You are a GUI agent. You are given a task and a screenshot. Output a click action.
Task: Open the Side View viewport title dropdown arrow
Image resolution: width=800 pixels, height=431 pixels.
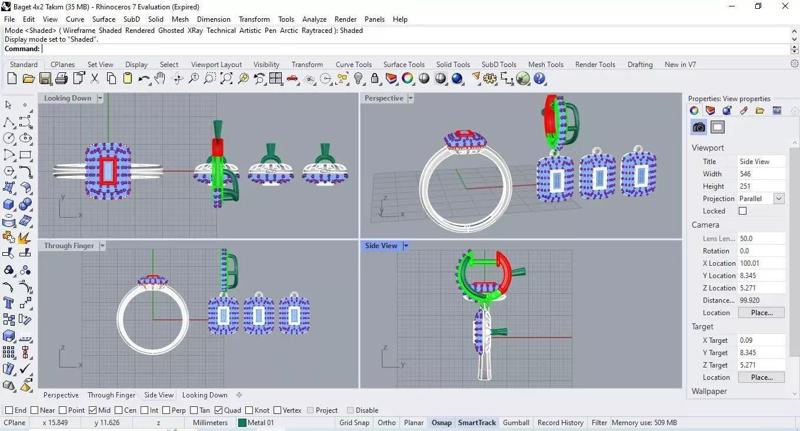pyautogui.click(x=406, y=246)
